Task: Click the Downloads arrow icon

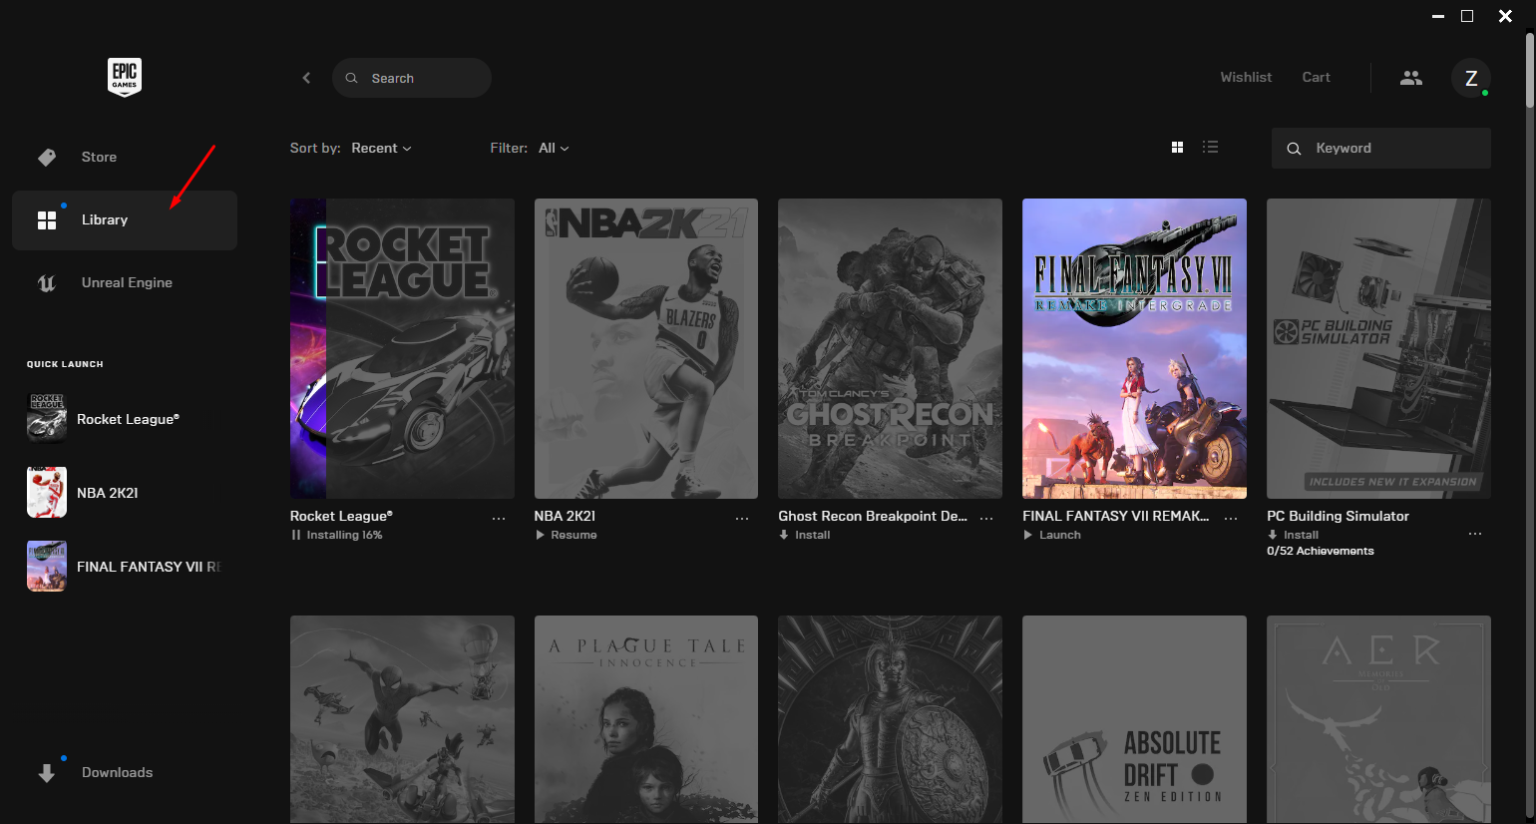Action: tap(47, 773)
